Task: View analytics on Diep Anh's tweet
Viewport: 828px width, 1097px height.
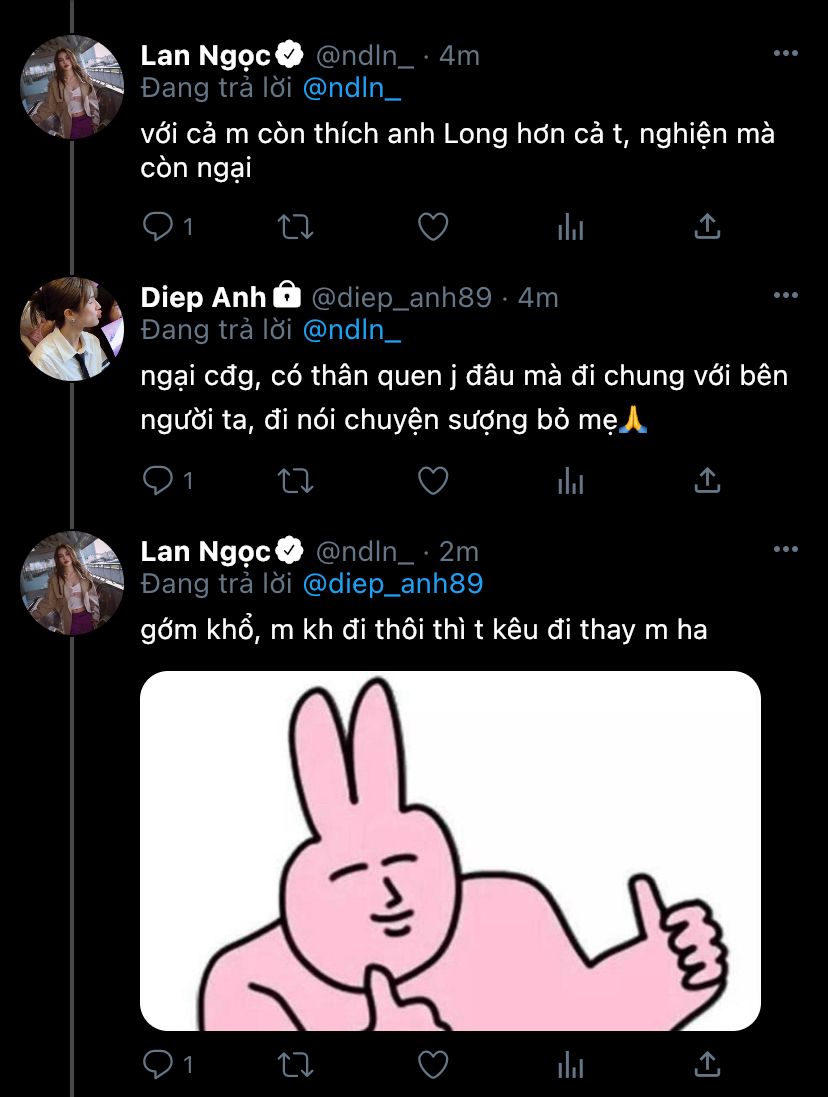Action: [570, 481]
